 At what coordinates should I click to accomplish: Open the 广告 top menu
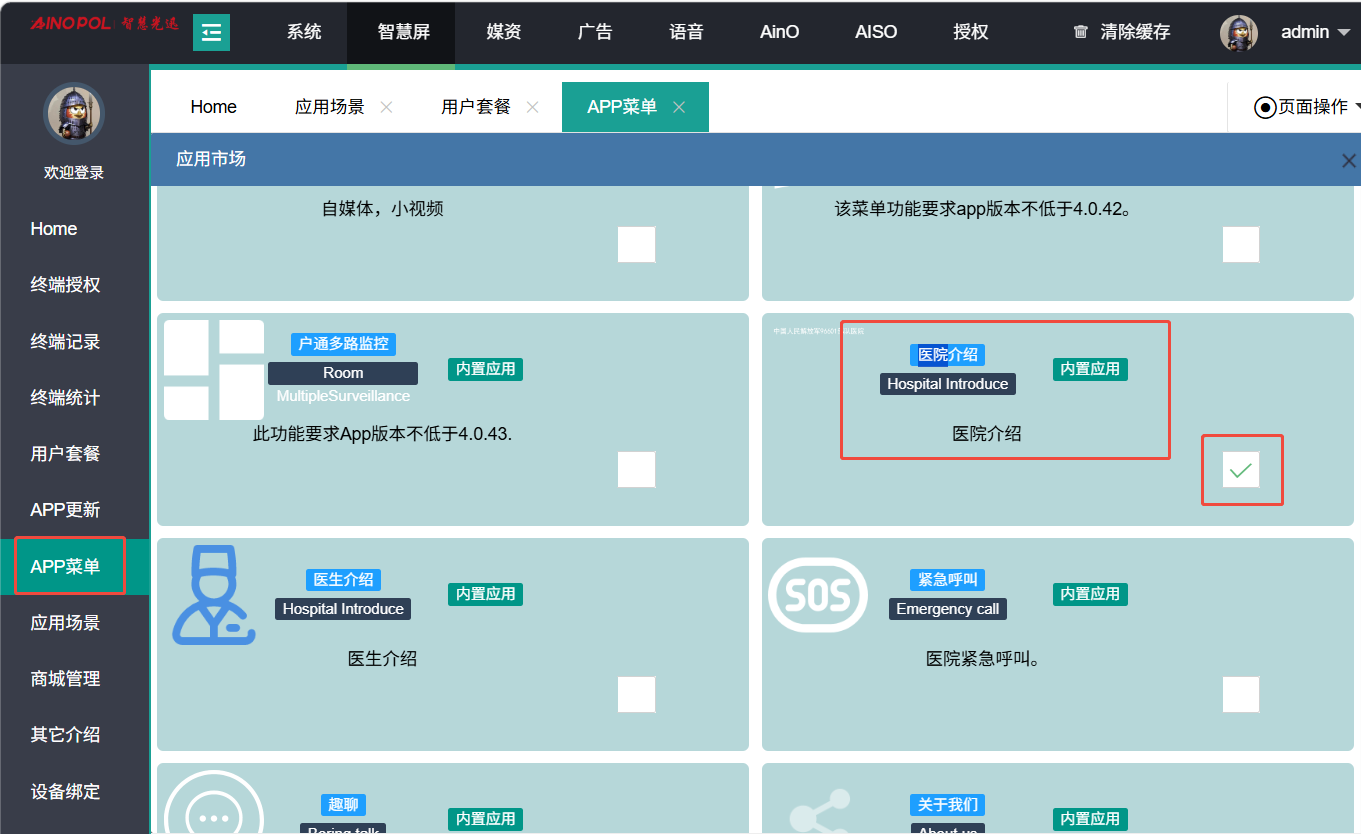(595, 32)
